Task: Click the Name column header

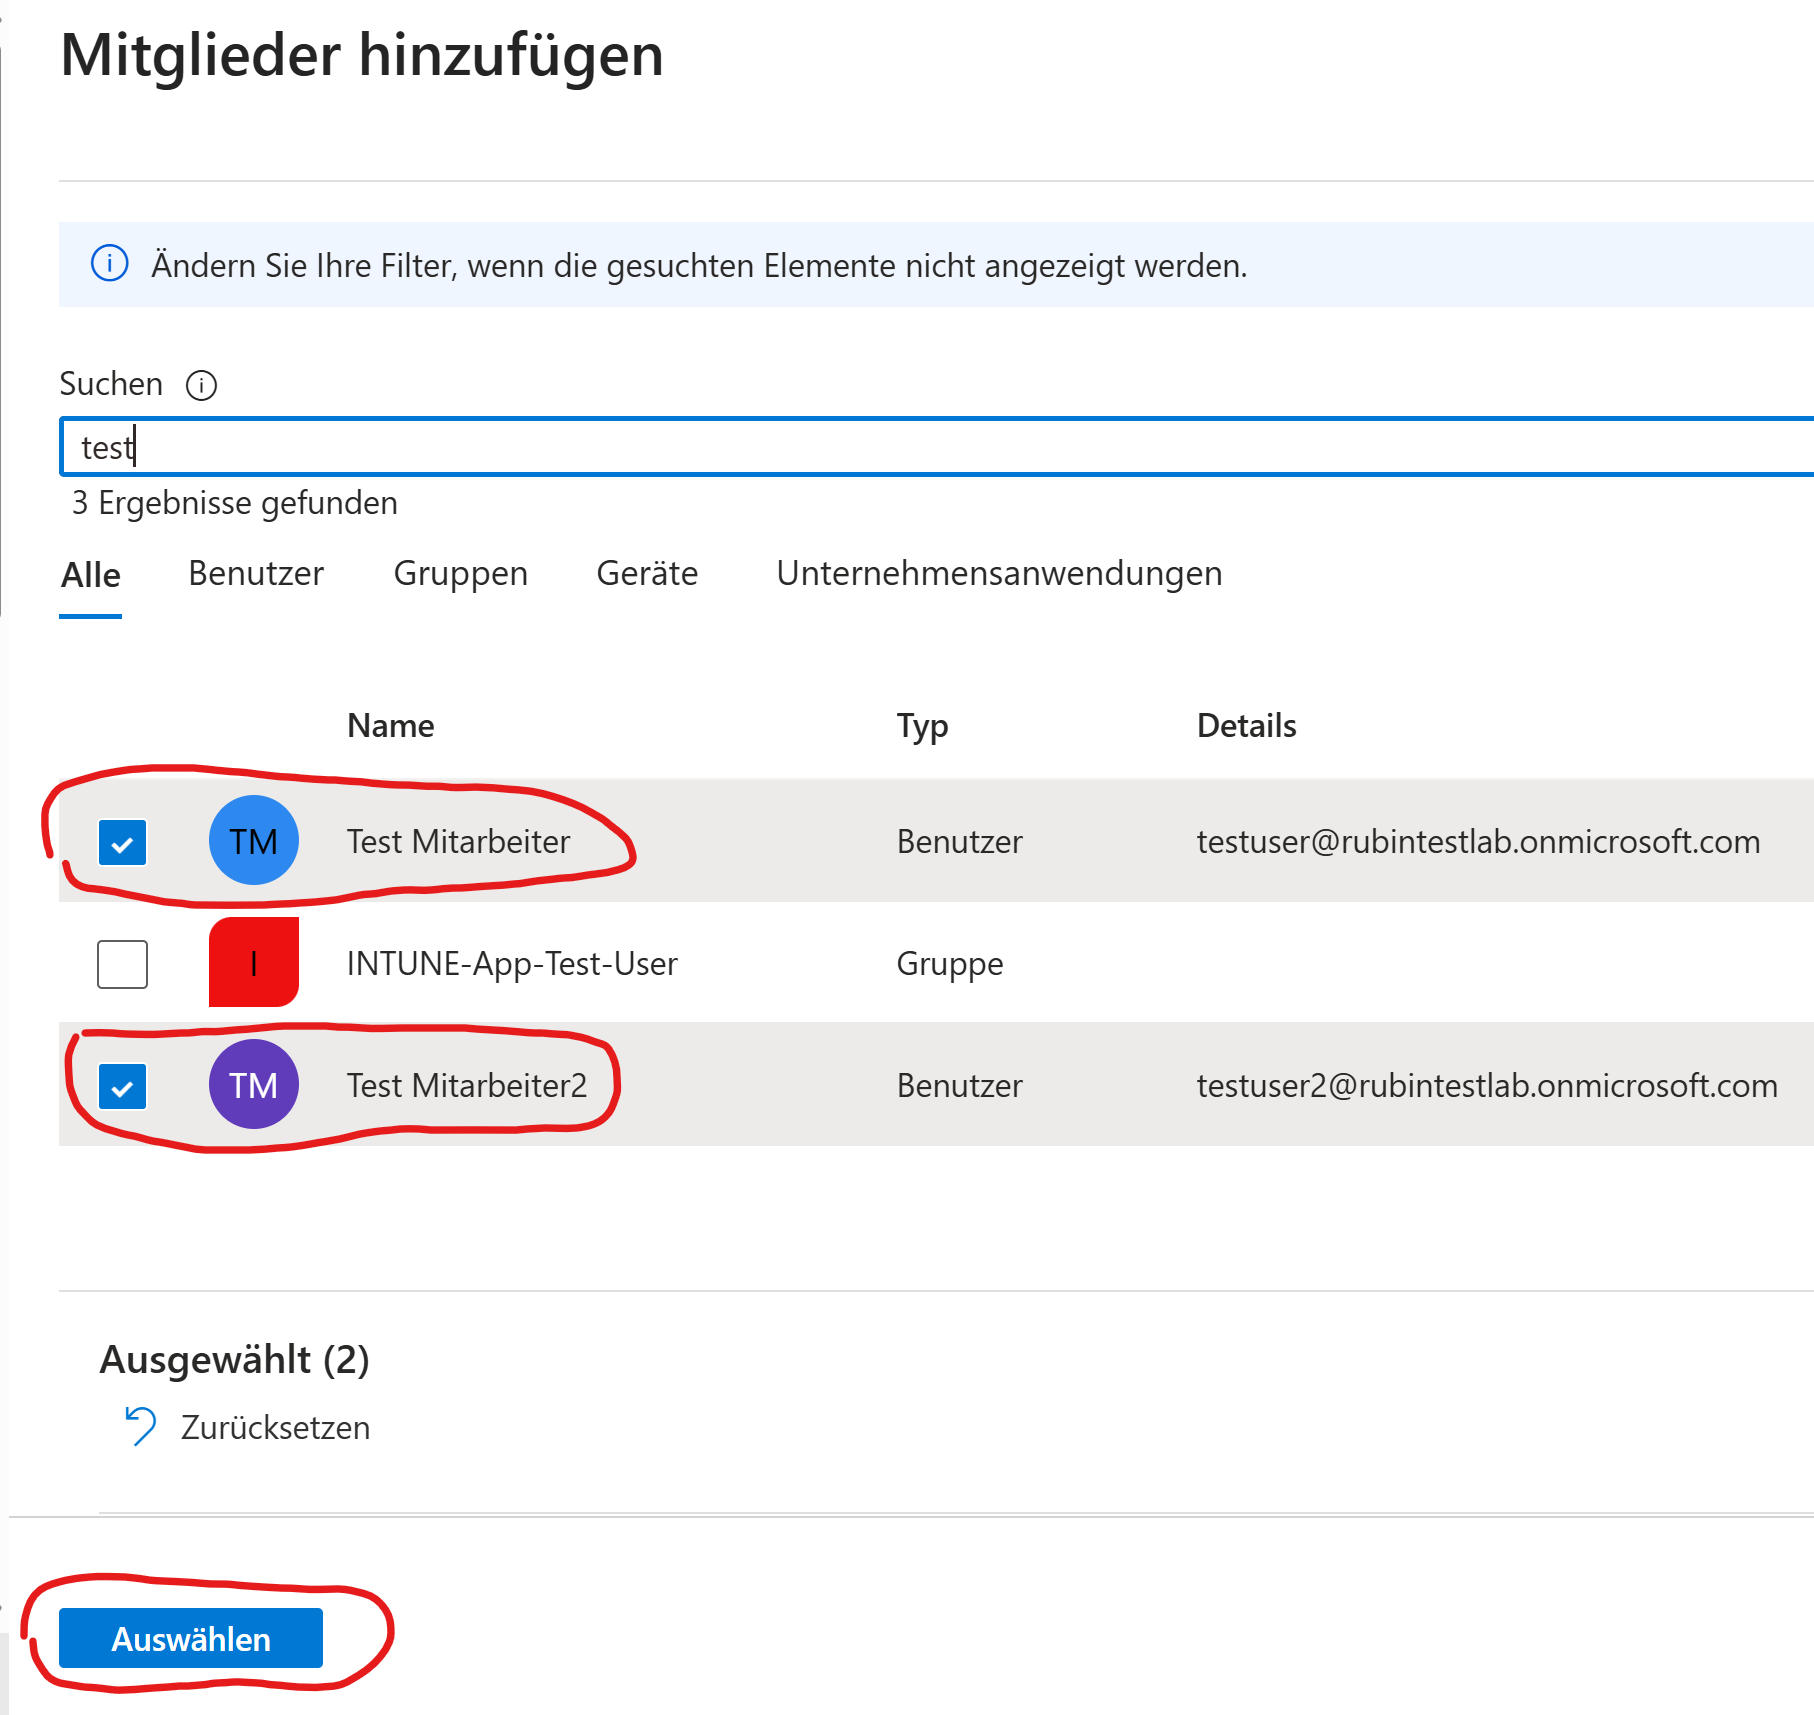Action: (x=390, y=725)
